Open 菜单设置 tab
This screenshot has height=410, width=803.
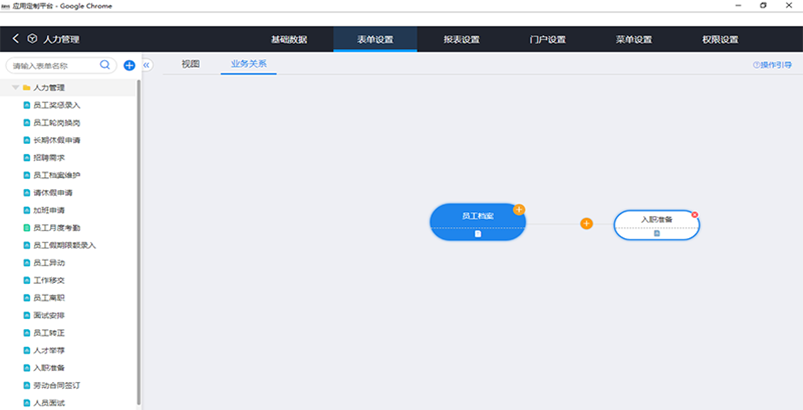click(634, 39)
